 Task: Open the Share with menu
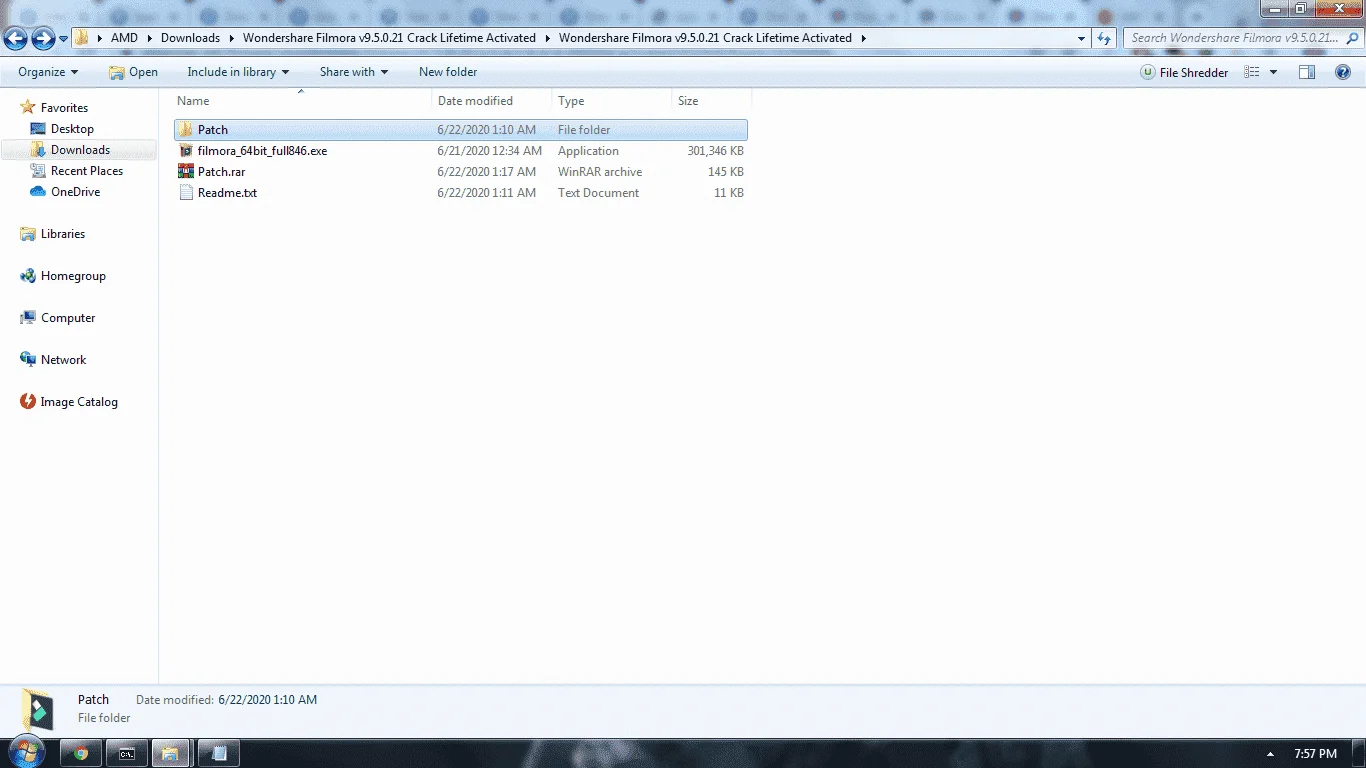point(354,72)
